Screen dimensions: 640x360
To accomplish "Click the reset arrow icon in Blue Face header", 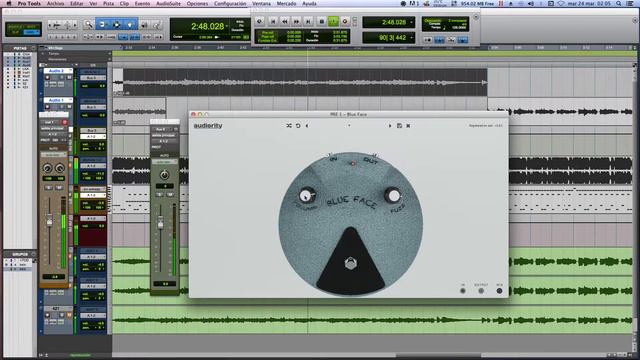I will 298,126.
